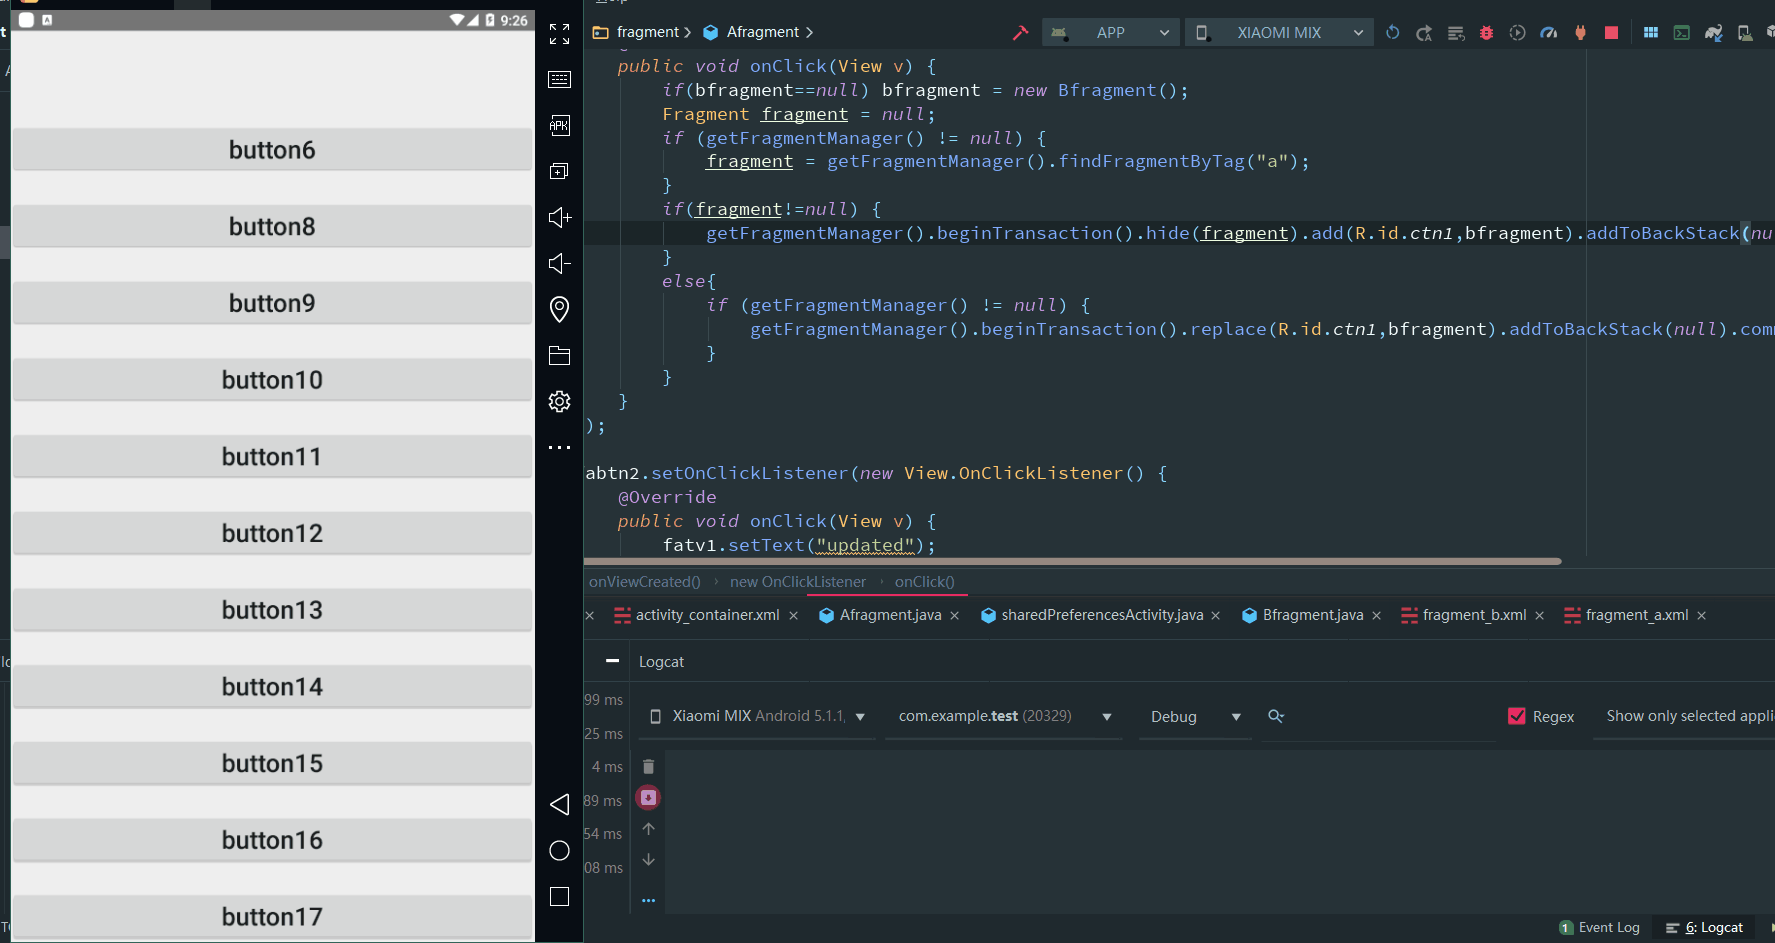Tap button9 in the emulator
Viewport: 1775px width, 943px height.
272,303
